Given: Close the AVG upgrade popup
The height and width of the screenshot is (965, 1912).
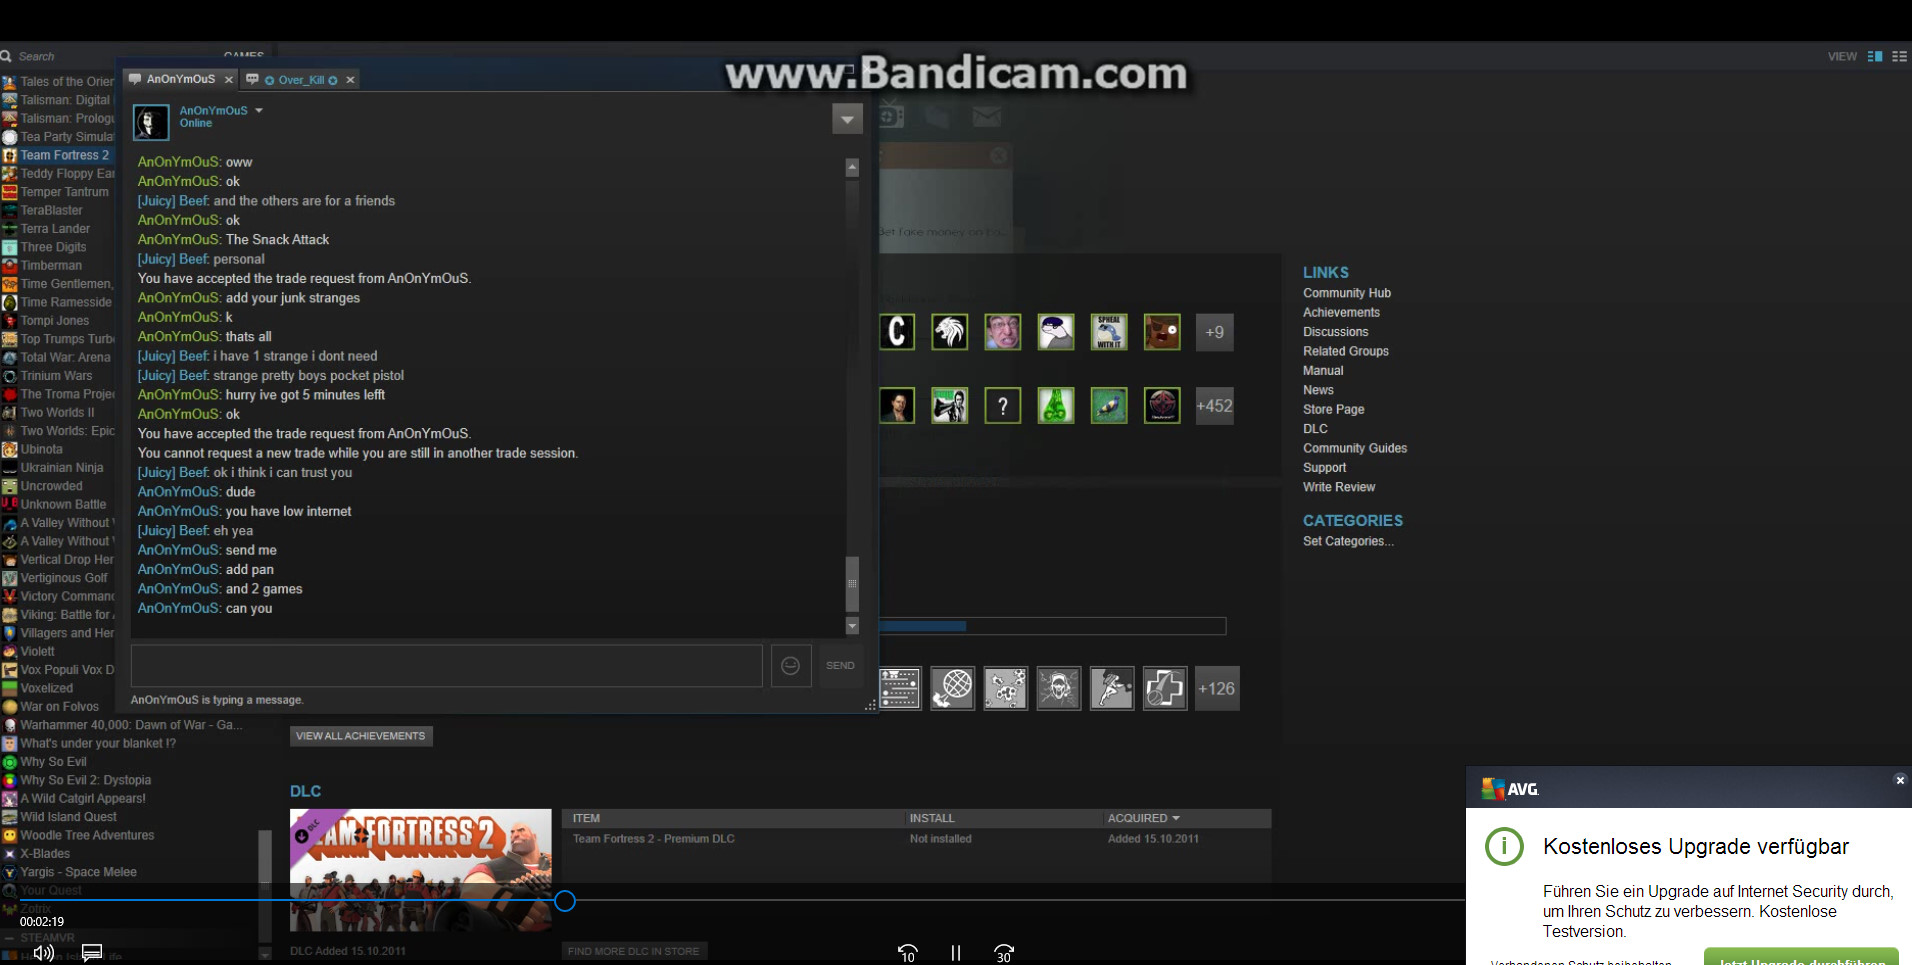Looking at the screenshot, I should [x=1900, y=780].
